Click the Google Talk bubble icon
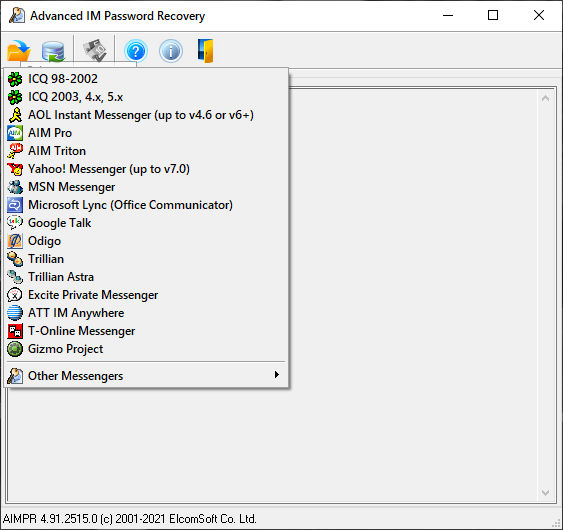Viewport: 563px width, 530px height. click(x=15, y=223)
